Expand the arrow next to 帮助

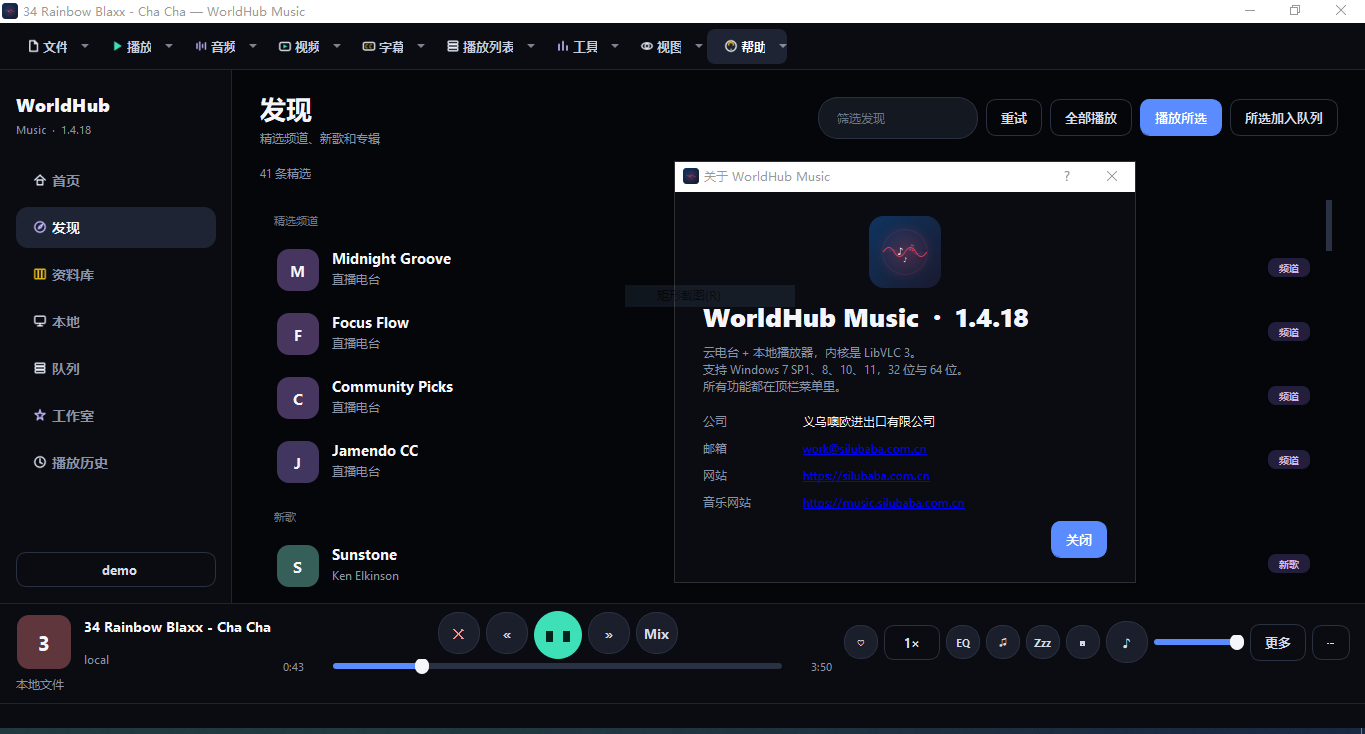[782, 46]
